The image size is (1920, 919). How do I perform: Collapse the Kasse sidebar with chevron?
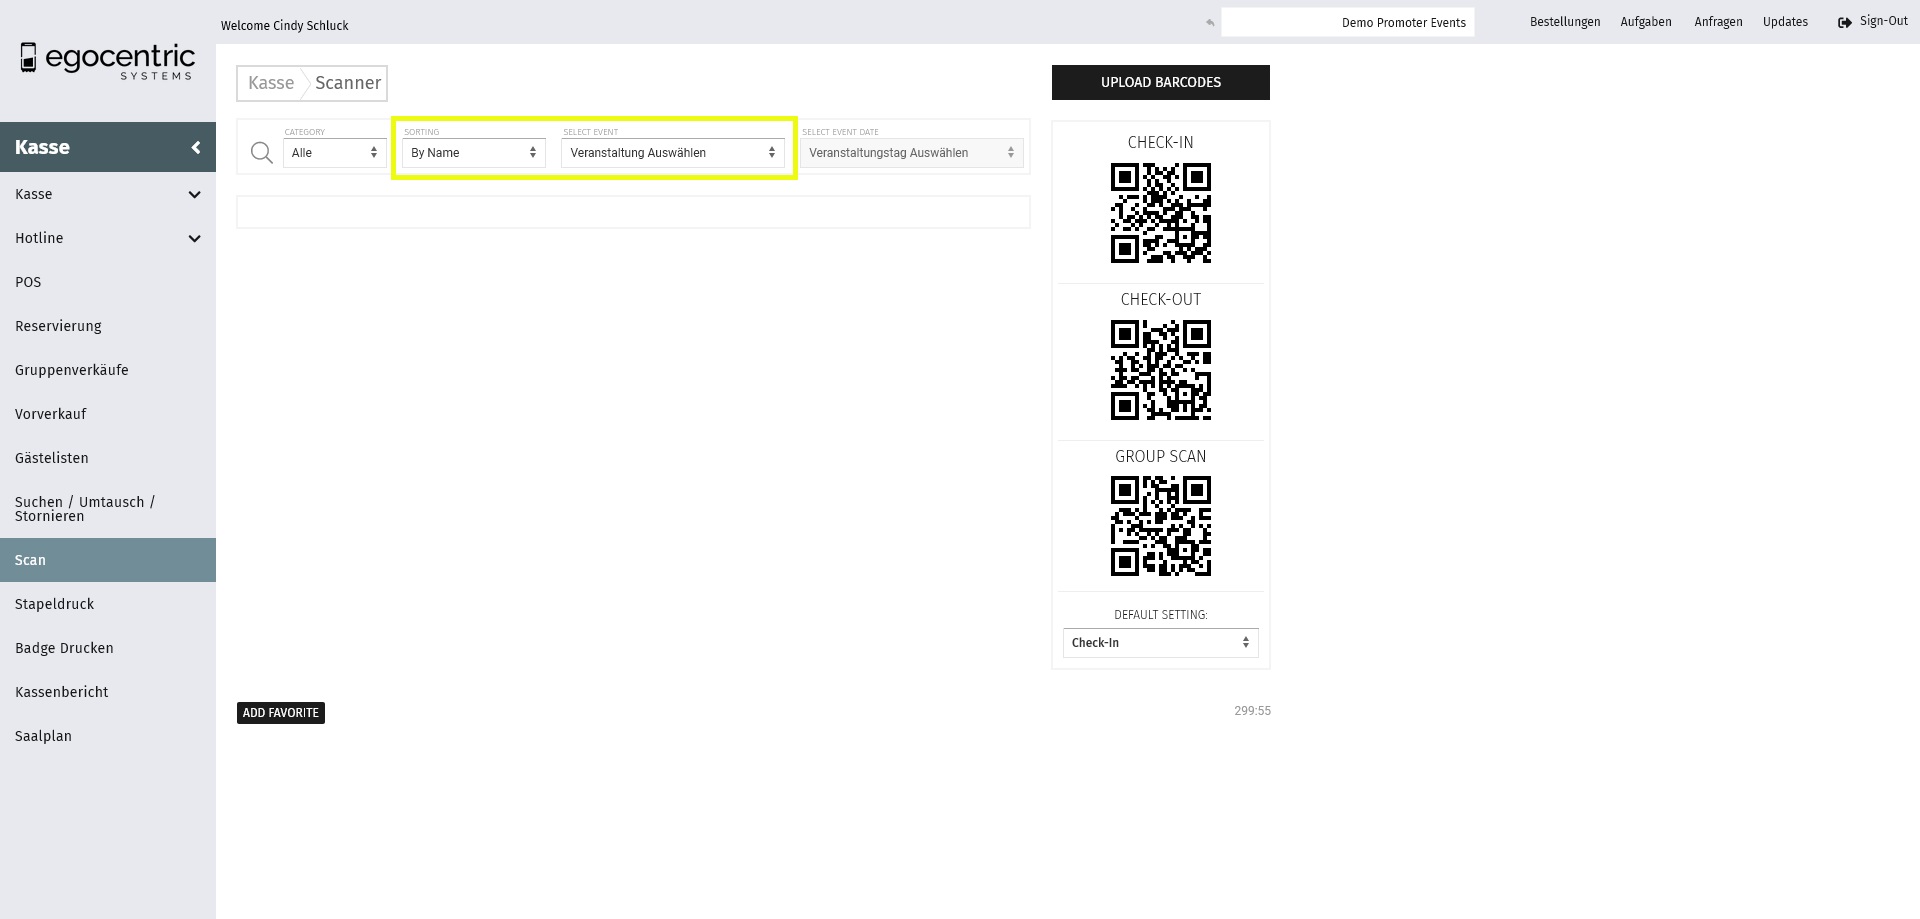coord(196,148)
